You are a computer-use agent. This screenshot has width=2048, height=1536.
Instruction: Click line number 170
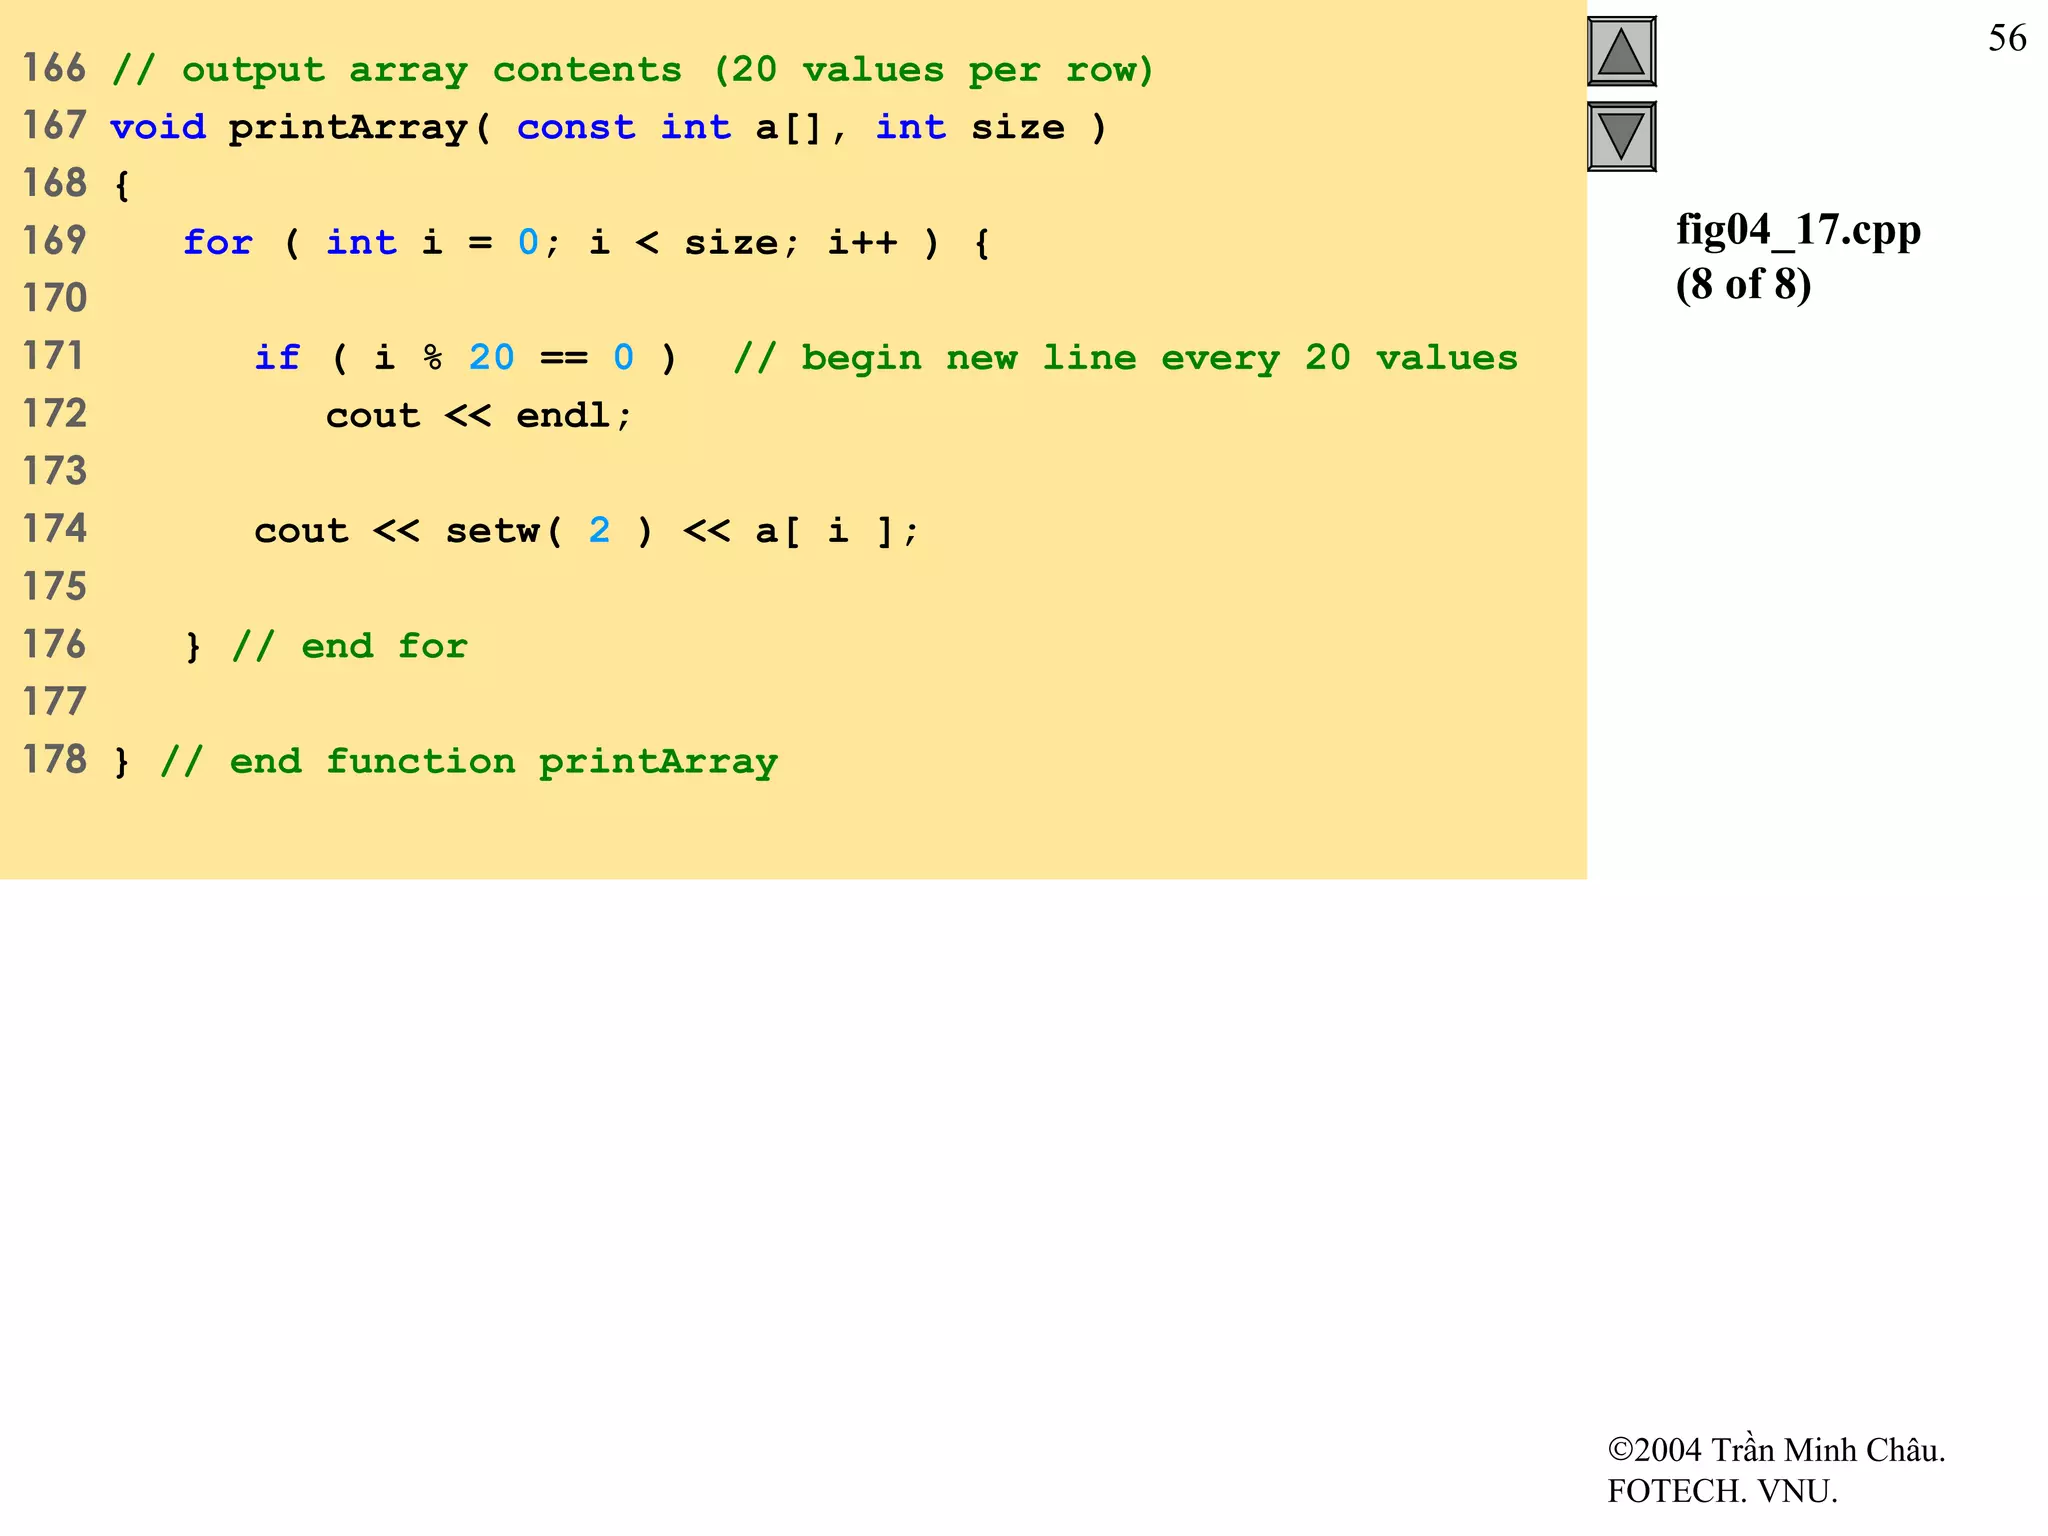pos(55,299)
